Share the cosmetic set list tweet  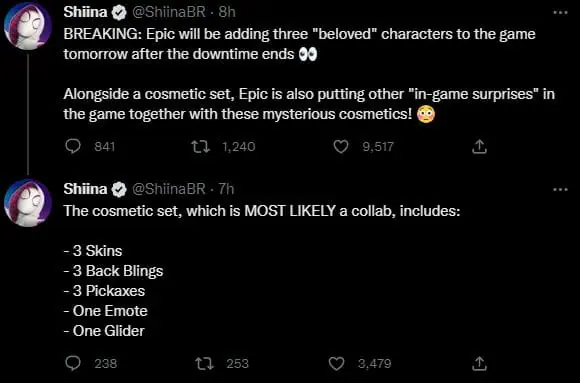coord(479,363)
